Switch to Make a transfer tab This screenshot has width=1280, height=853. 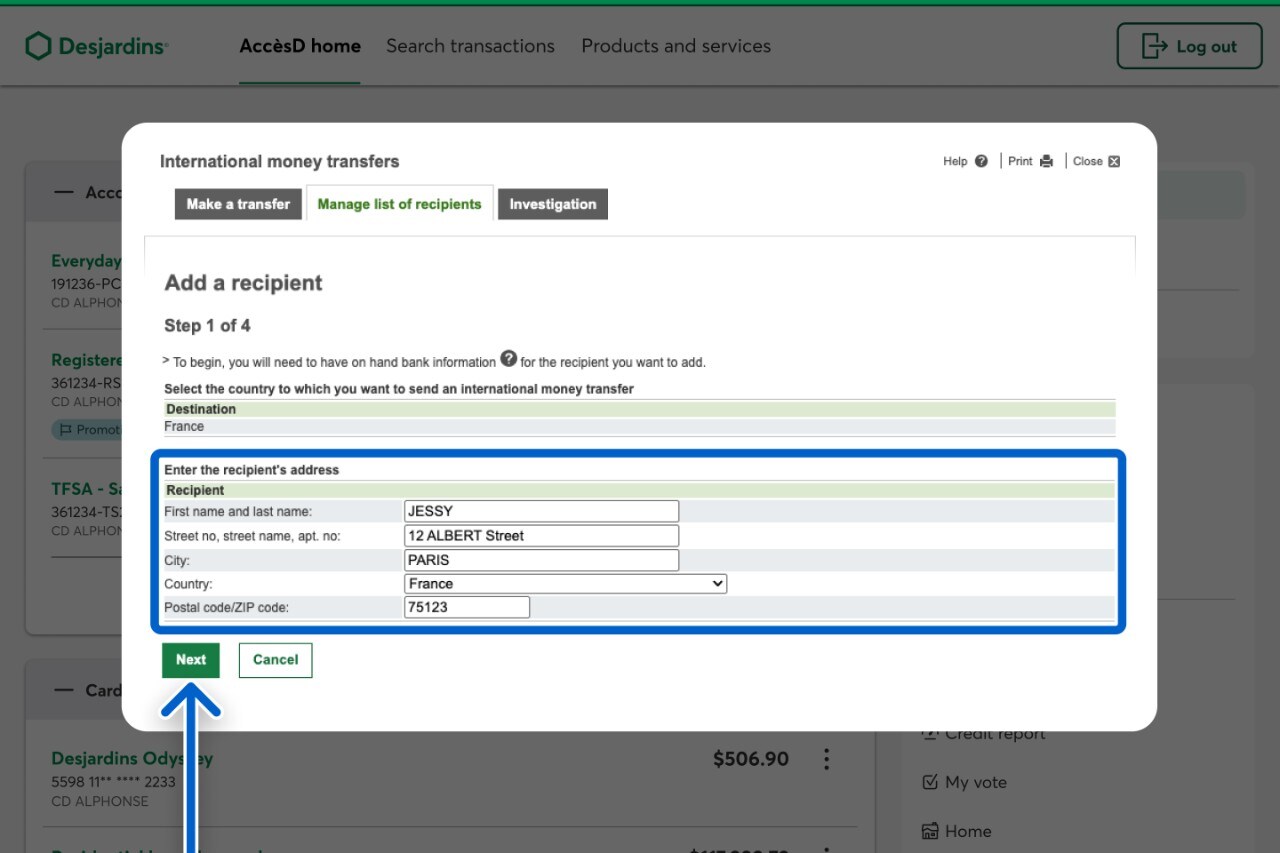pos(238,204)
